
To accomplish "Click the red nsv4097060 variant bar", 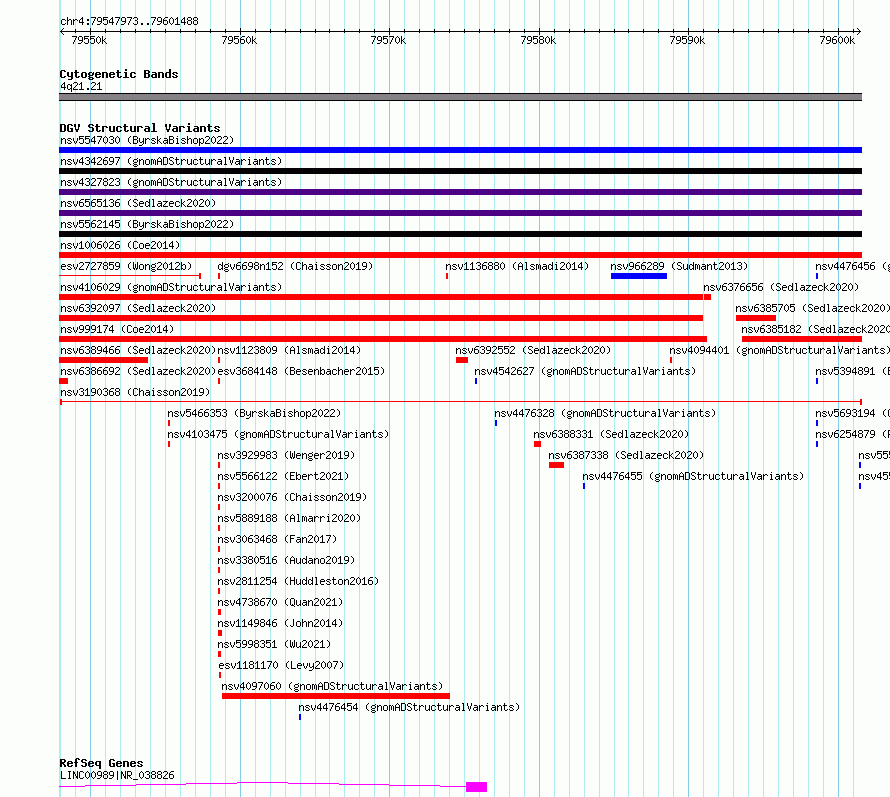I will click(335, 696).
